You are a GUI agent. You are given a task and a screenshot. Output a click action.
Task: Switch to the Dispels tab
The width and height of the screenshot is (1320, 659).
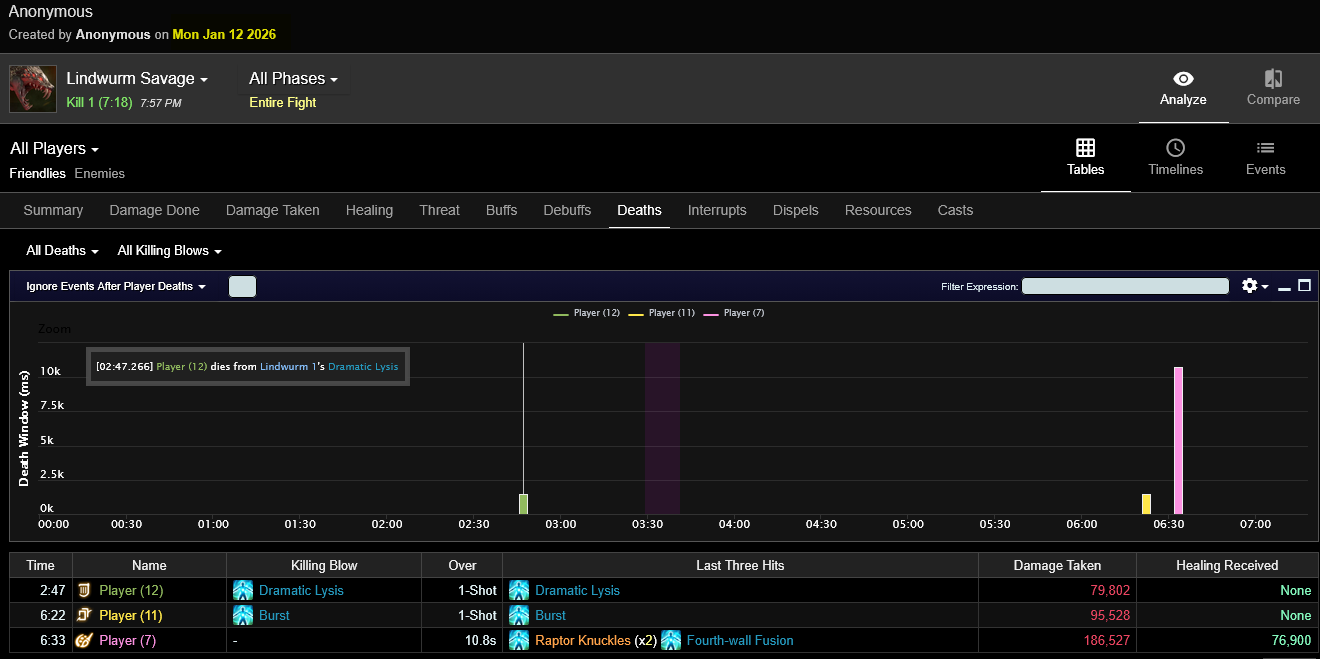point(796,210)
